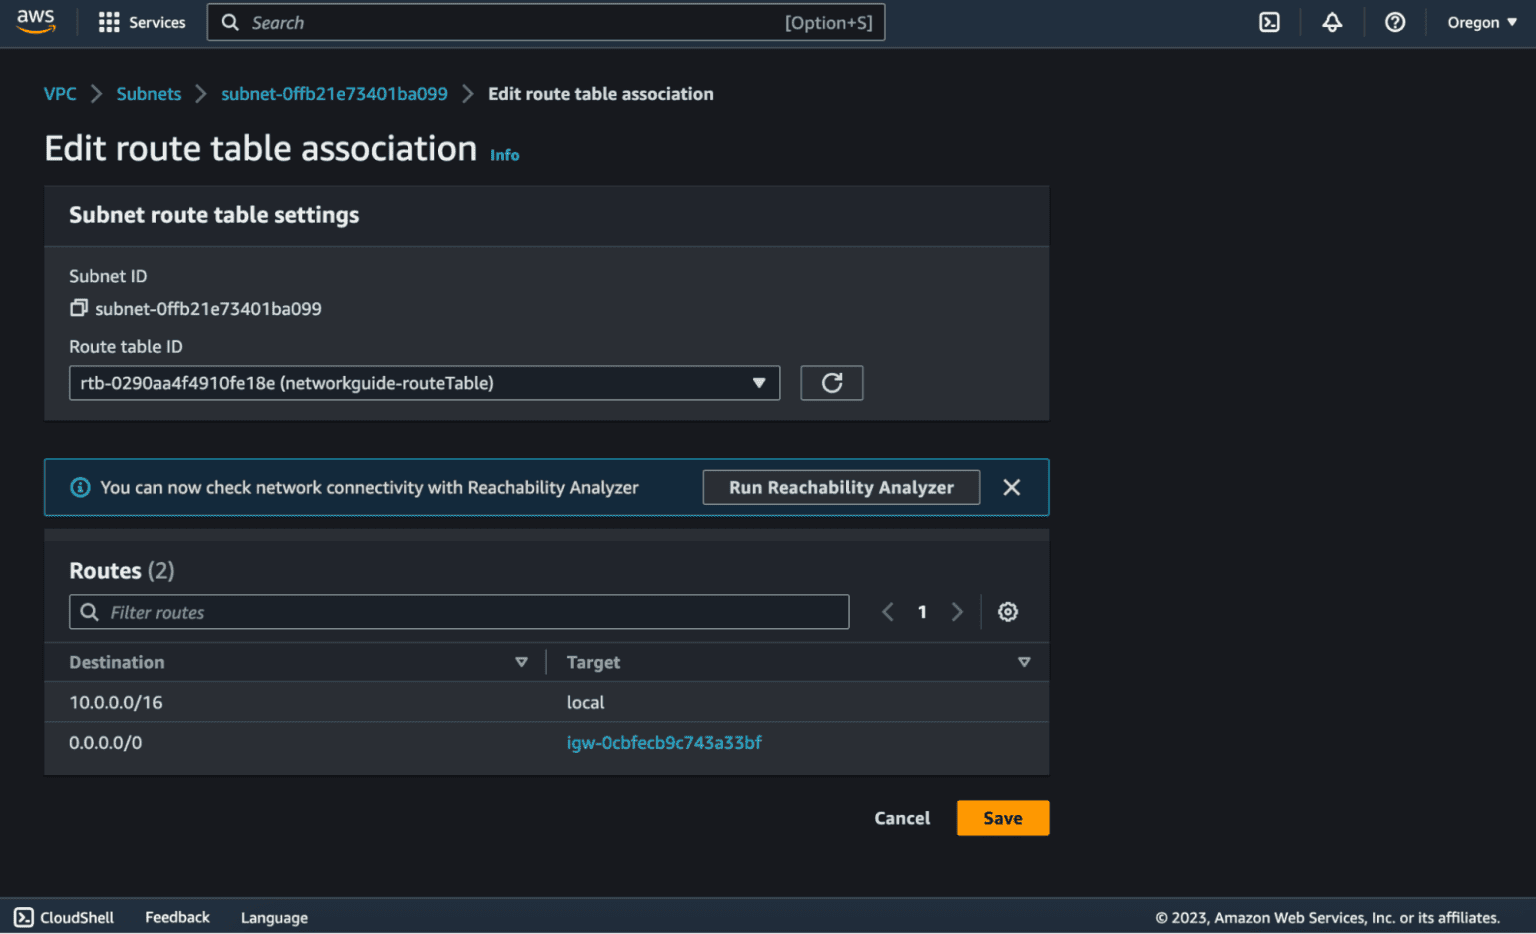Dismiss the Reachability Analyzer banner
The image size is (1536, 934).
[1012, 487]
